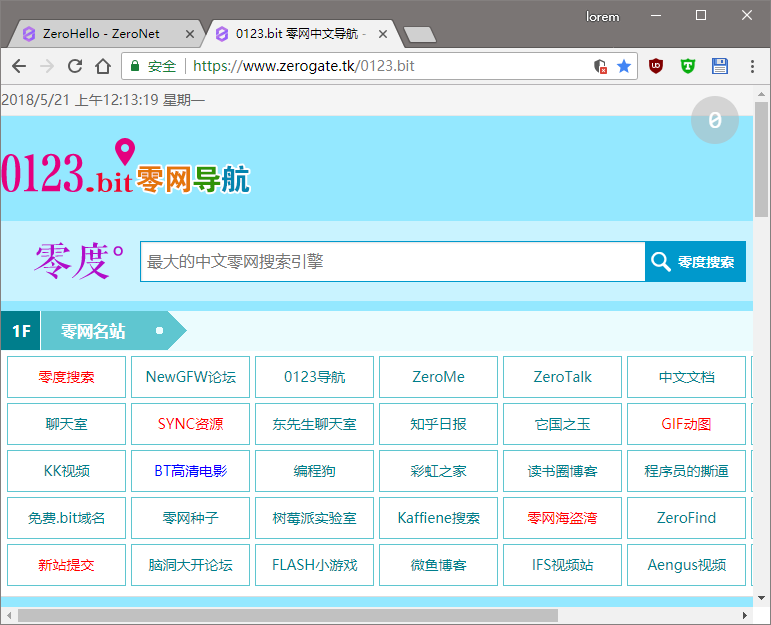This screenshot has width=771, height=625.
Task: Visit the 东先生聊天室 link
Action: click(314, 424)
